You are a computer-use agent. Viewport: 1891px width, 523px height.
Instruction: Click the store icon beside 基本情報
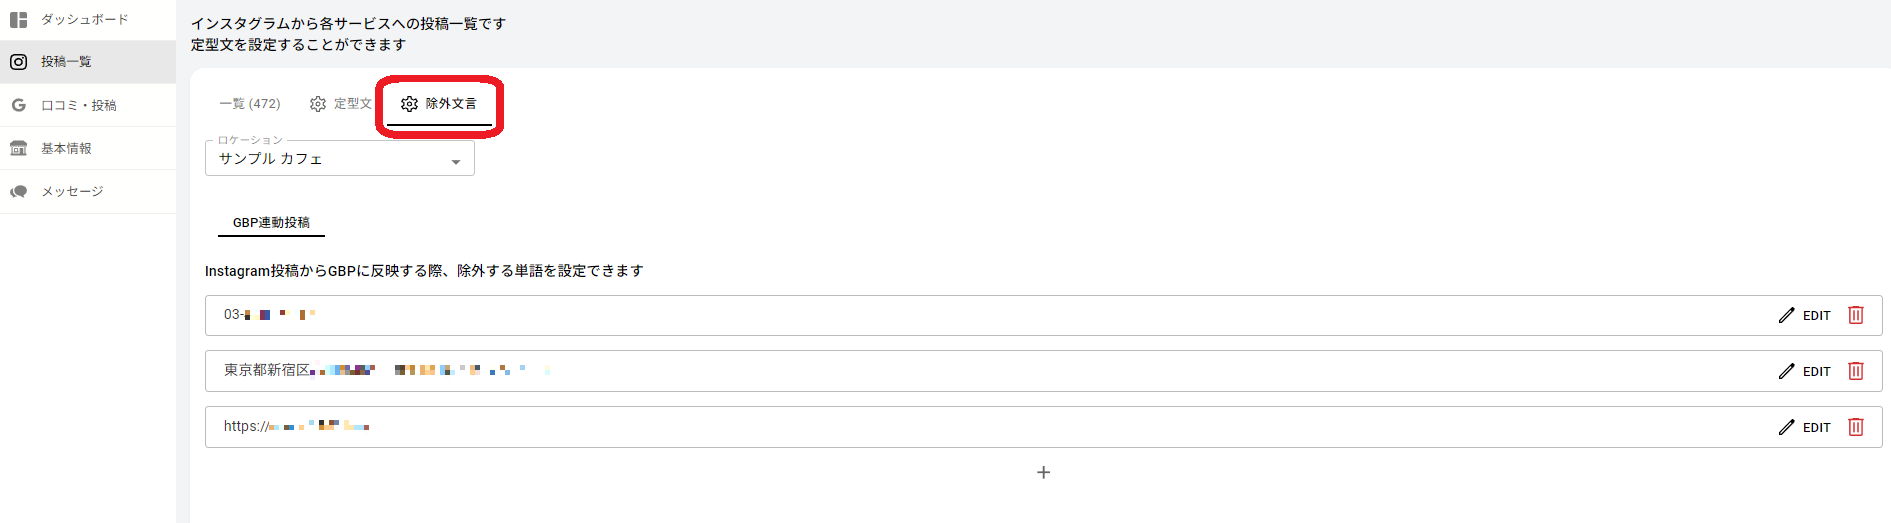(18, 149)
